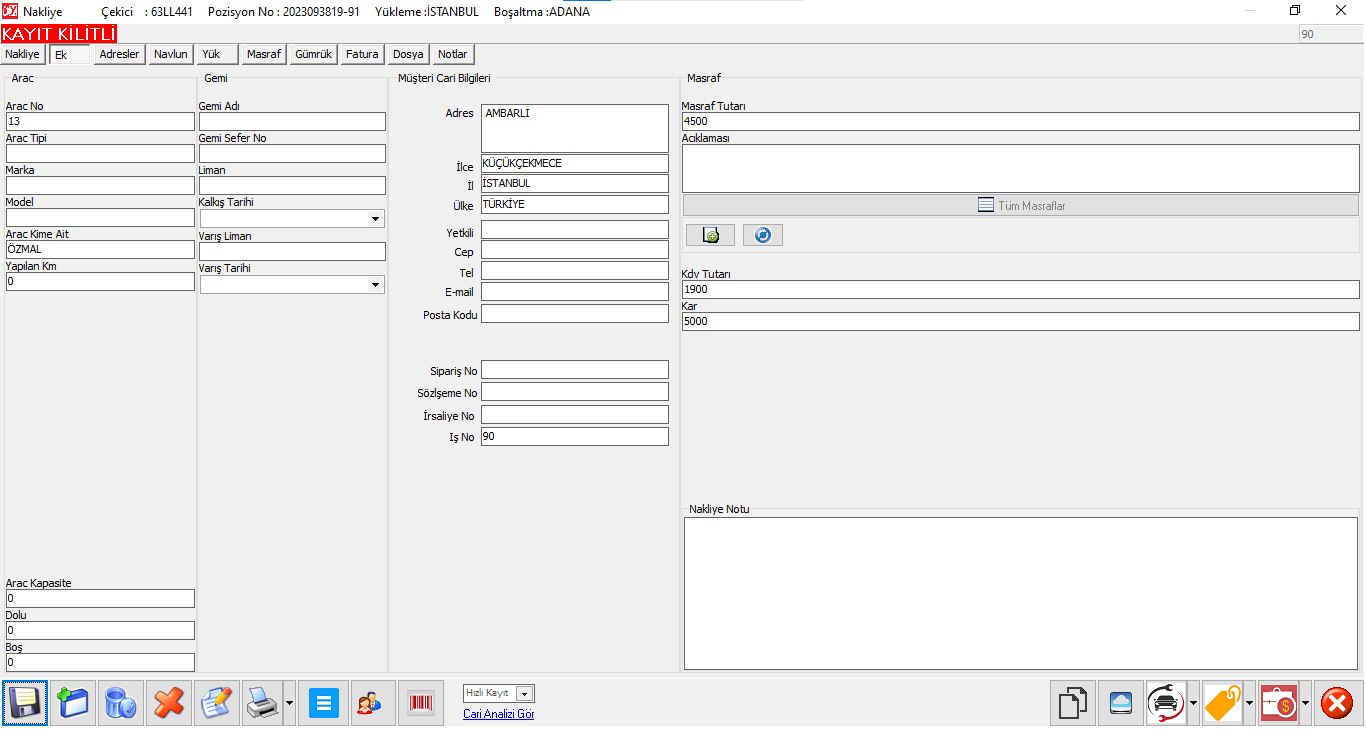The width and height of the screenshot is (1366, 752).
Task: Open the Adresler tab
Action: click(120, 54)
